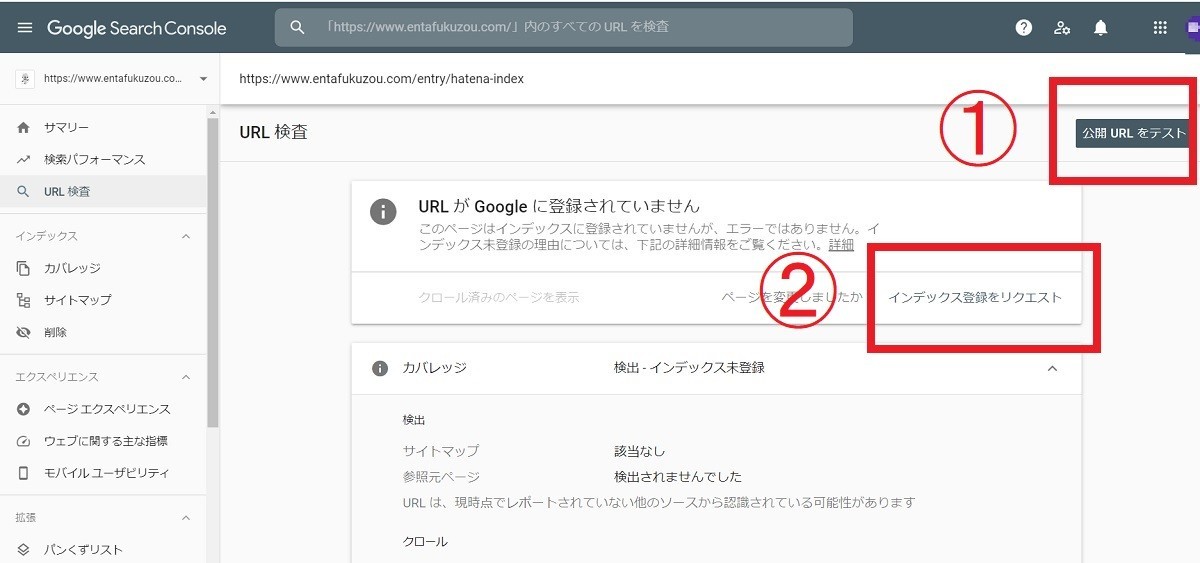Focus the URL inspection search field
The height and width of the screenshot is (563, 1200).
point(564,28)
